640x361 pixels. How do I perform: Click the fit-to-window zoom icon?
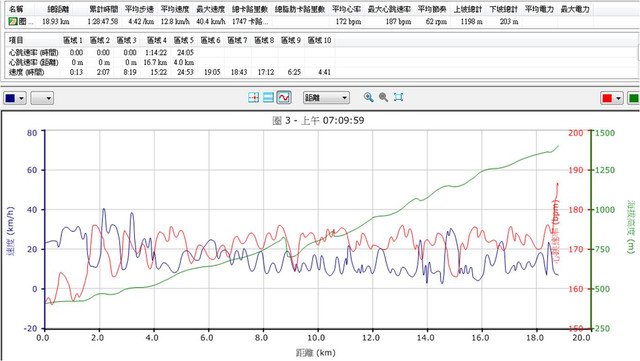pos(398,97)
